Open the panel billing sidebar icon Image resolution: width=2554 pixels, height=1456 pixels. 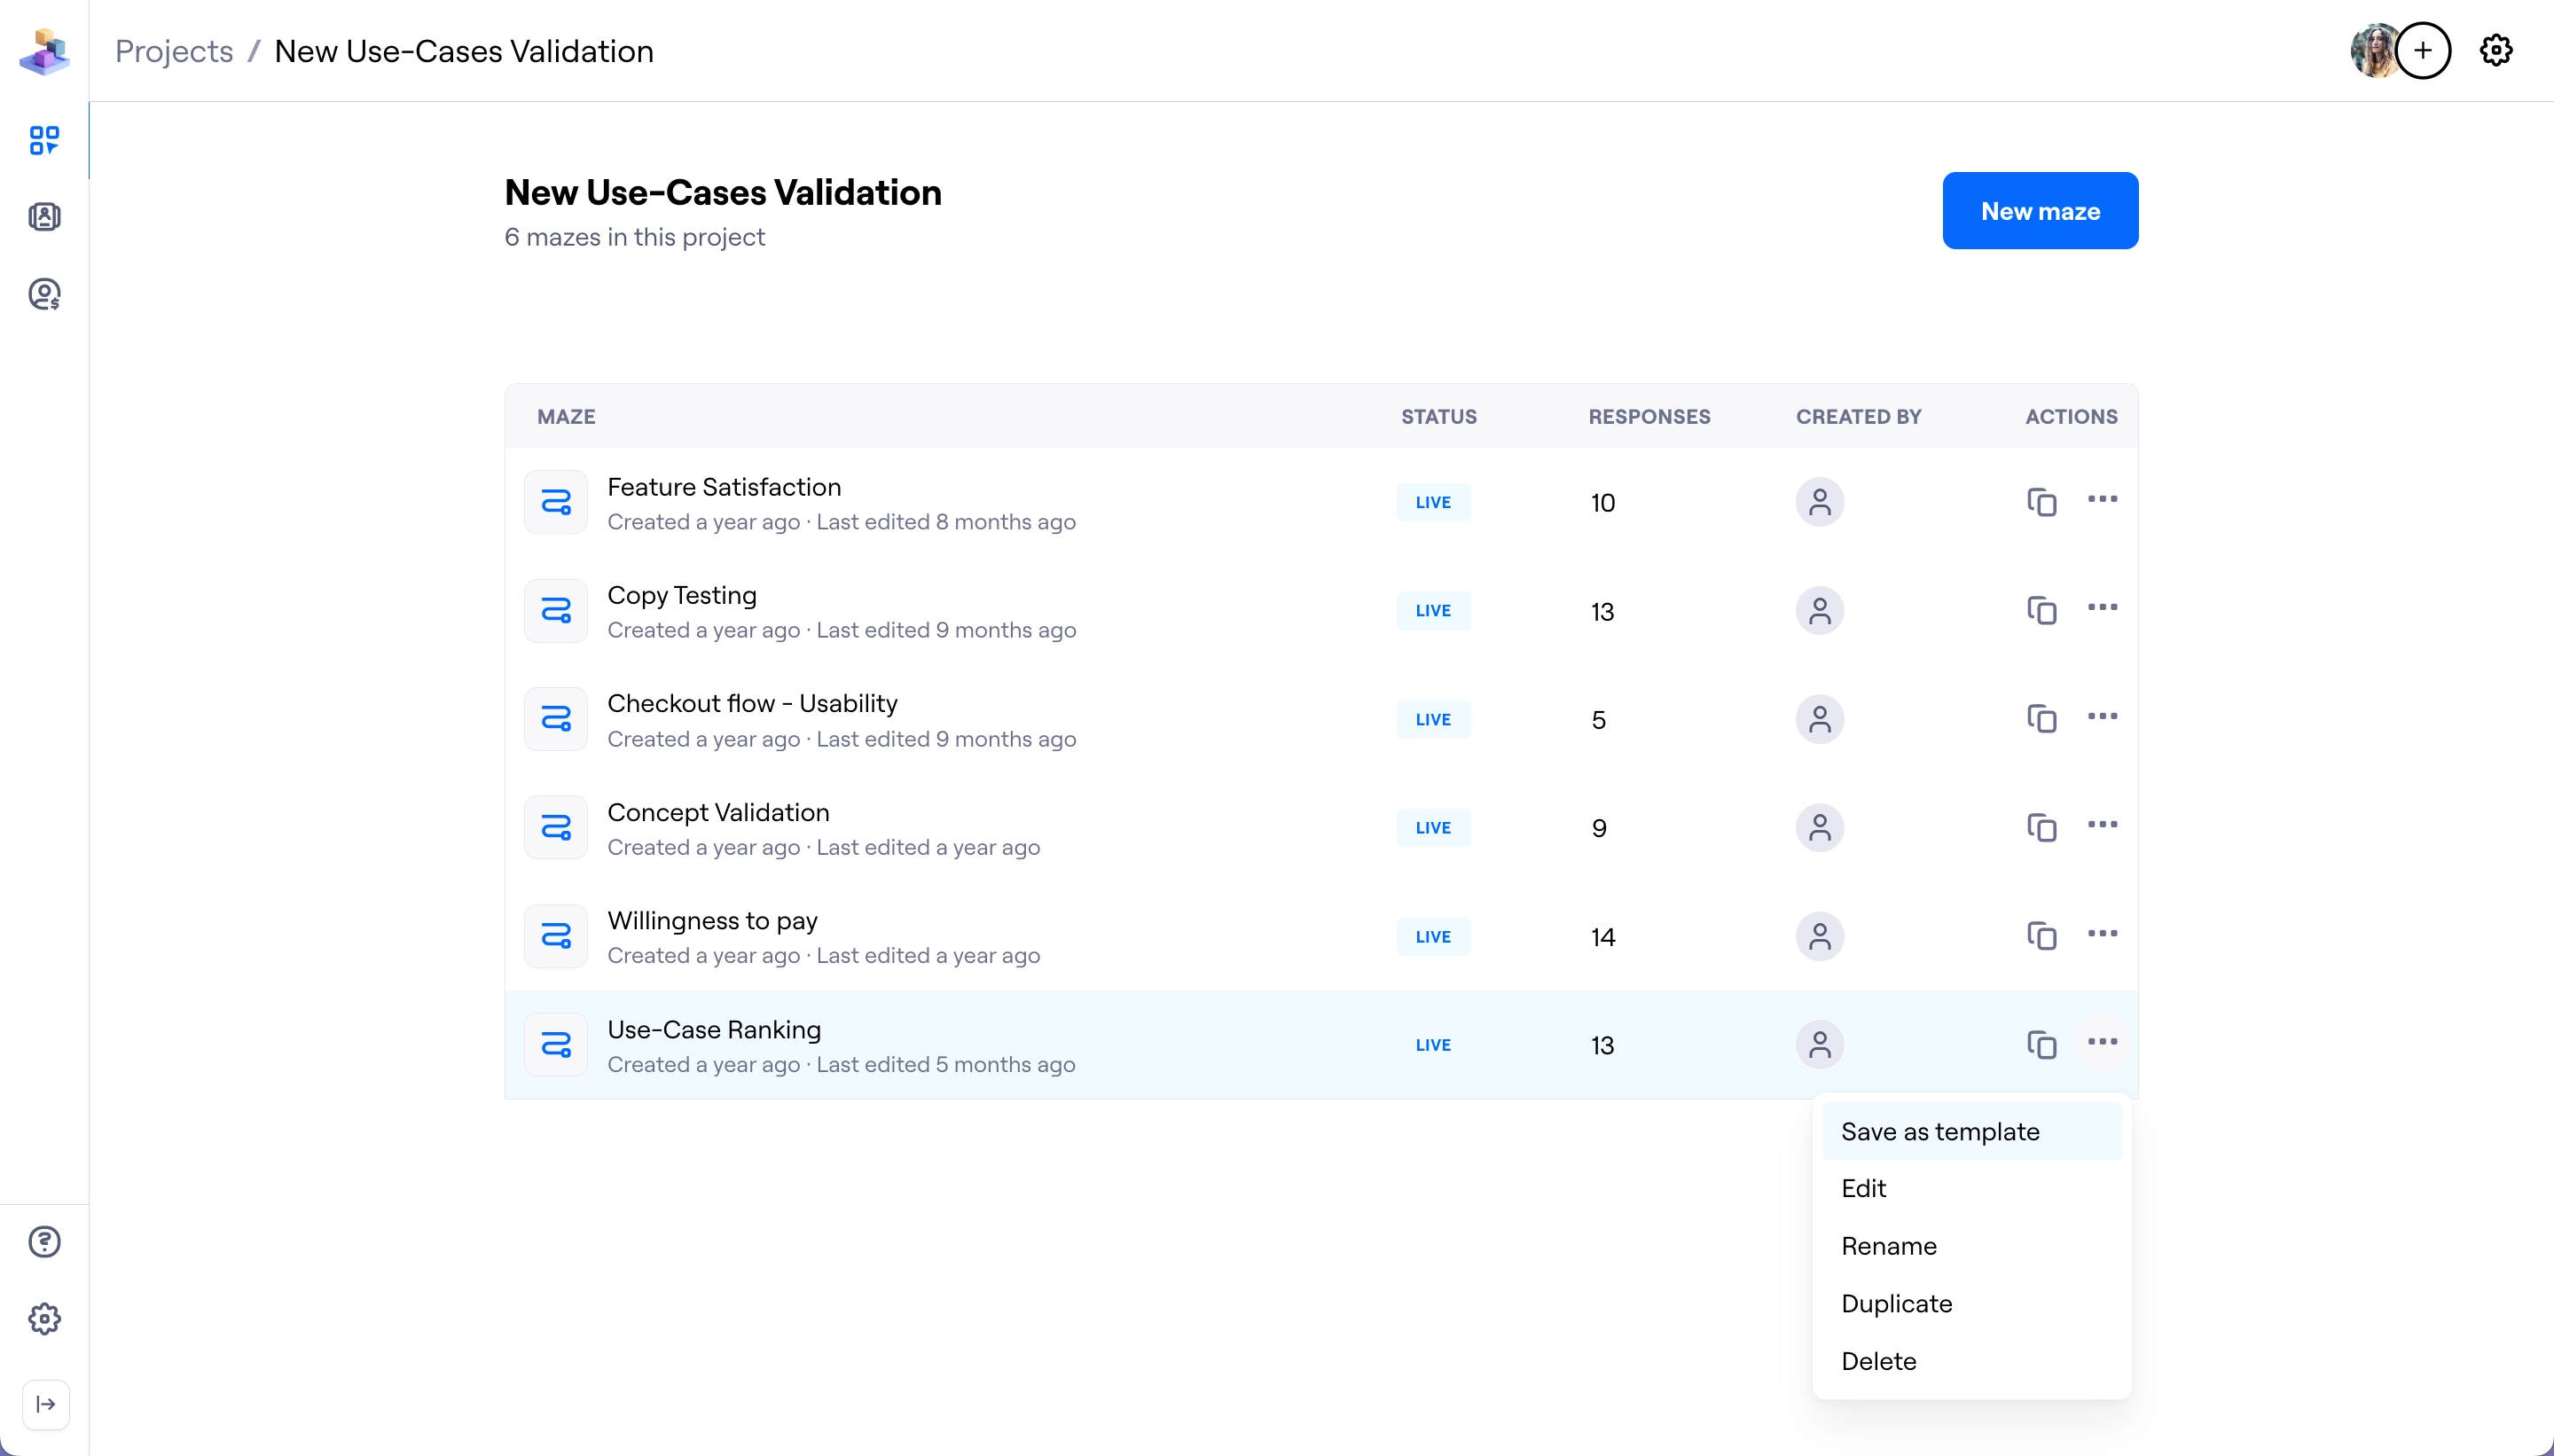click(44, 294)
